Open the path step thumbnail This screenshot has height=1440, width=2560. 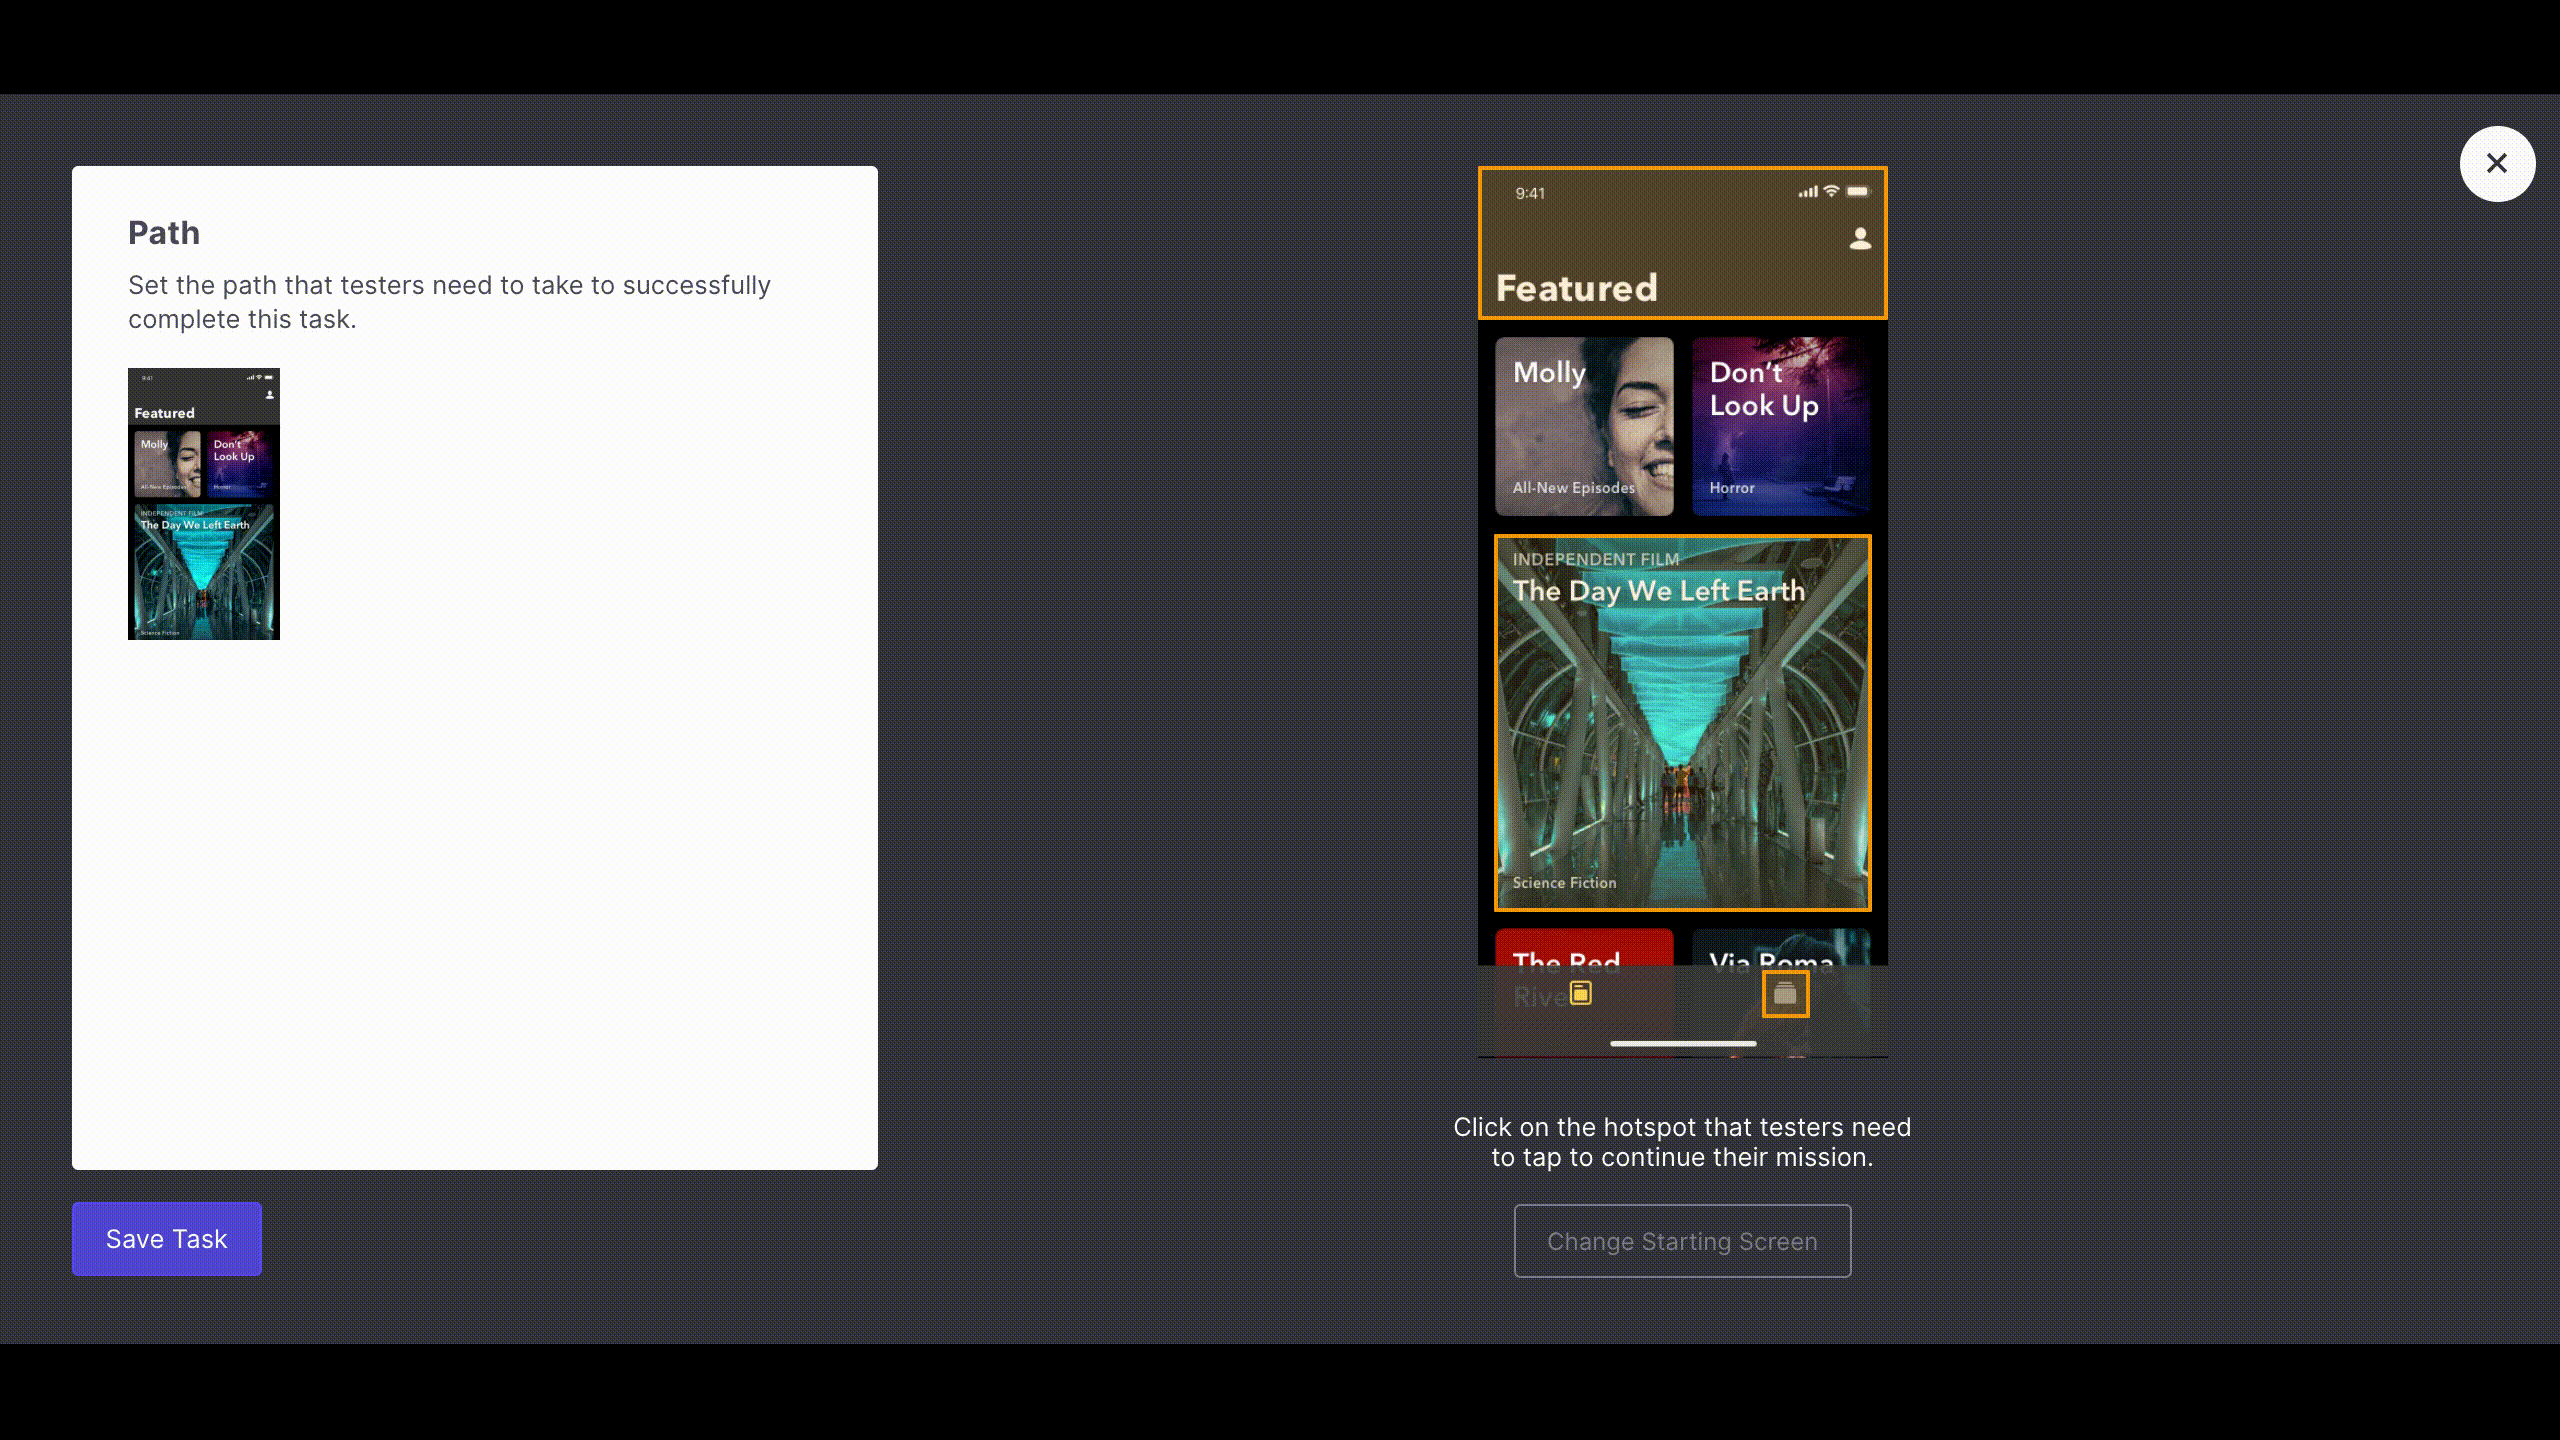tap(204, 504)
